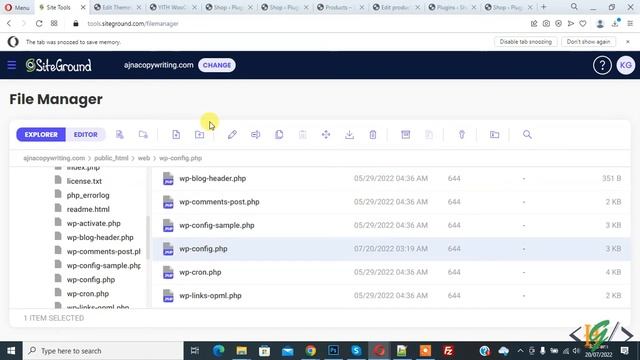Click Don't show again button
640x360 pixels.
588,42
